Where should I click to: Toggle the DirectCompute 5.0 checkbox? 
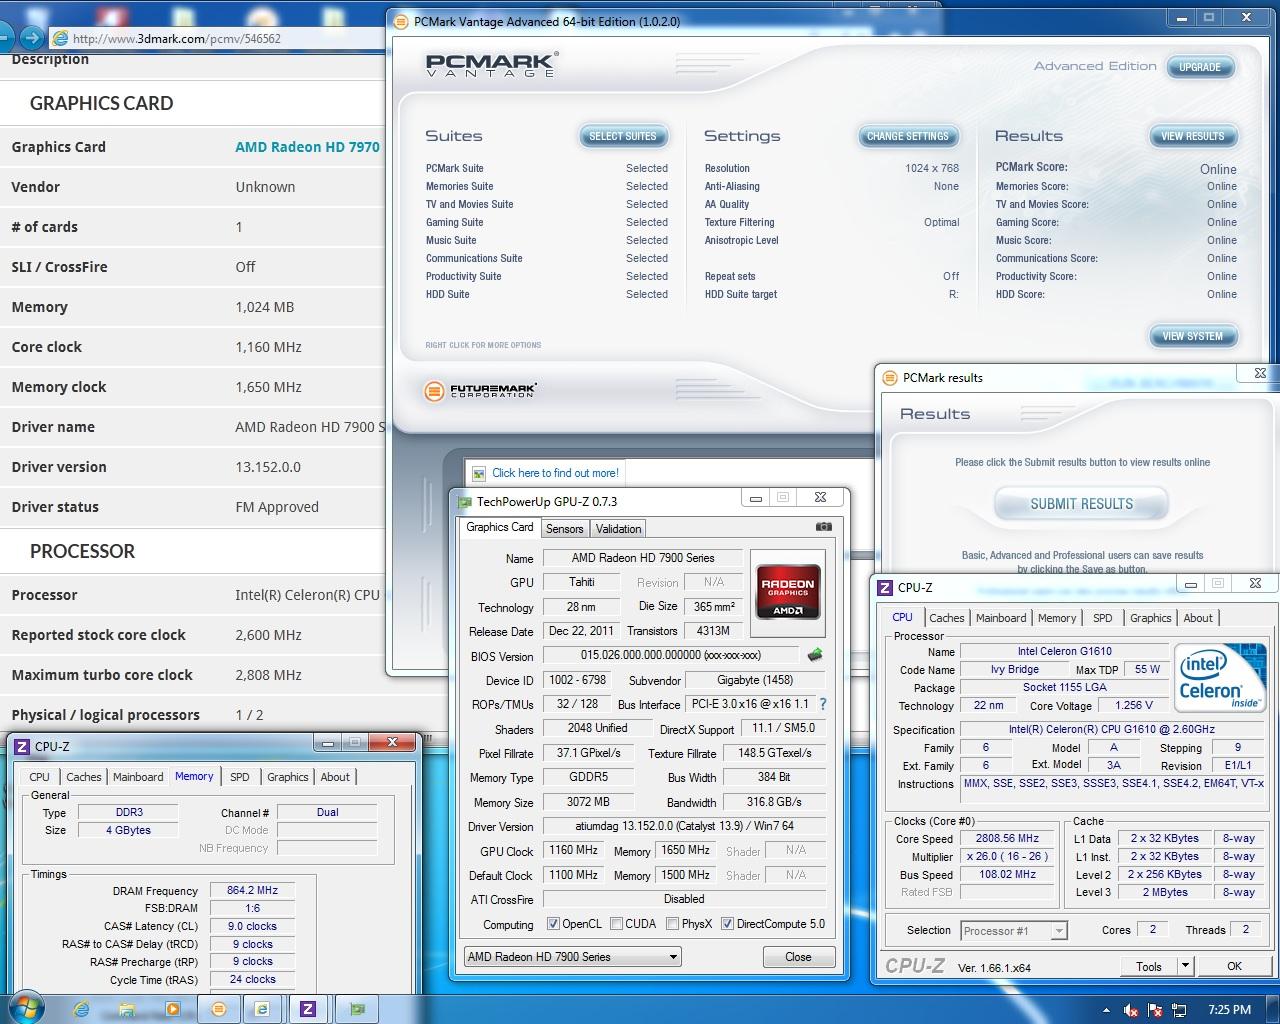click(x=727, y=924)
